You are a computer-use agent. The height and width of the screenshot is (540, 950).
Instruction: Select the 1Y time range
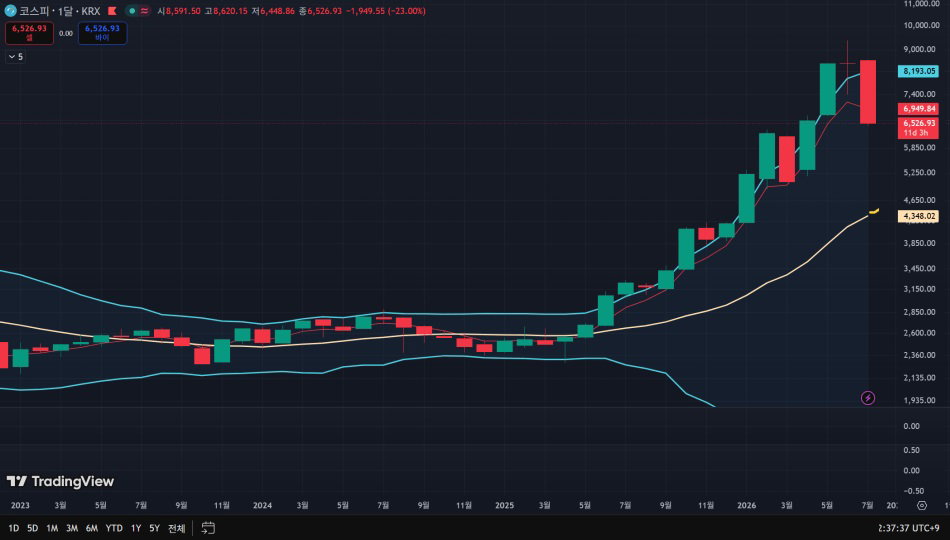click(136, 528)
